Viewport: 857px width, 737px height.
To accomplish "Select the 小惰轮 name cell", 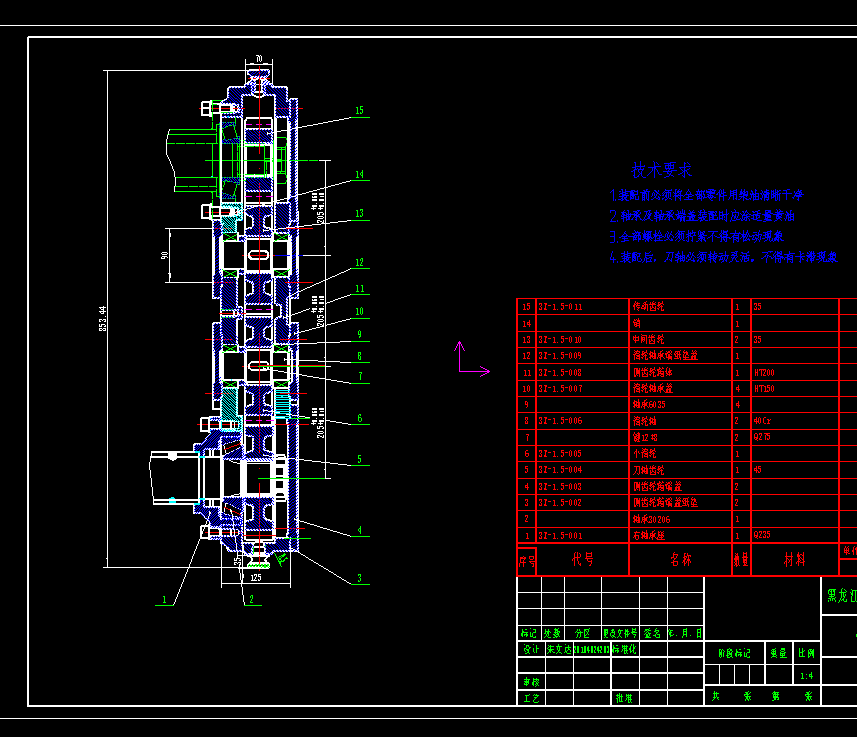I will tap(644, 454).
